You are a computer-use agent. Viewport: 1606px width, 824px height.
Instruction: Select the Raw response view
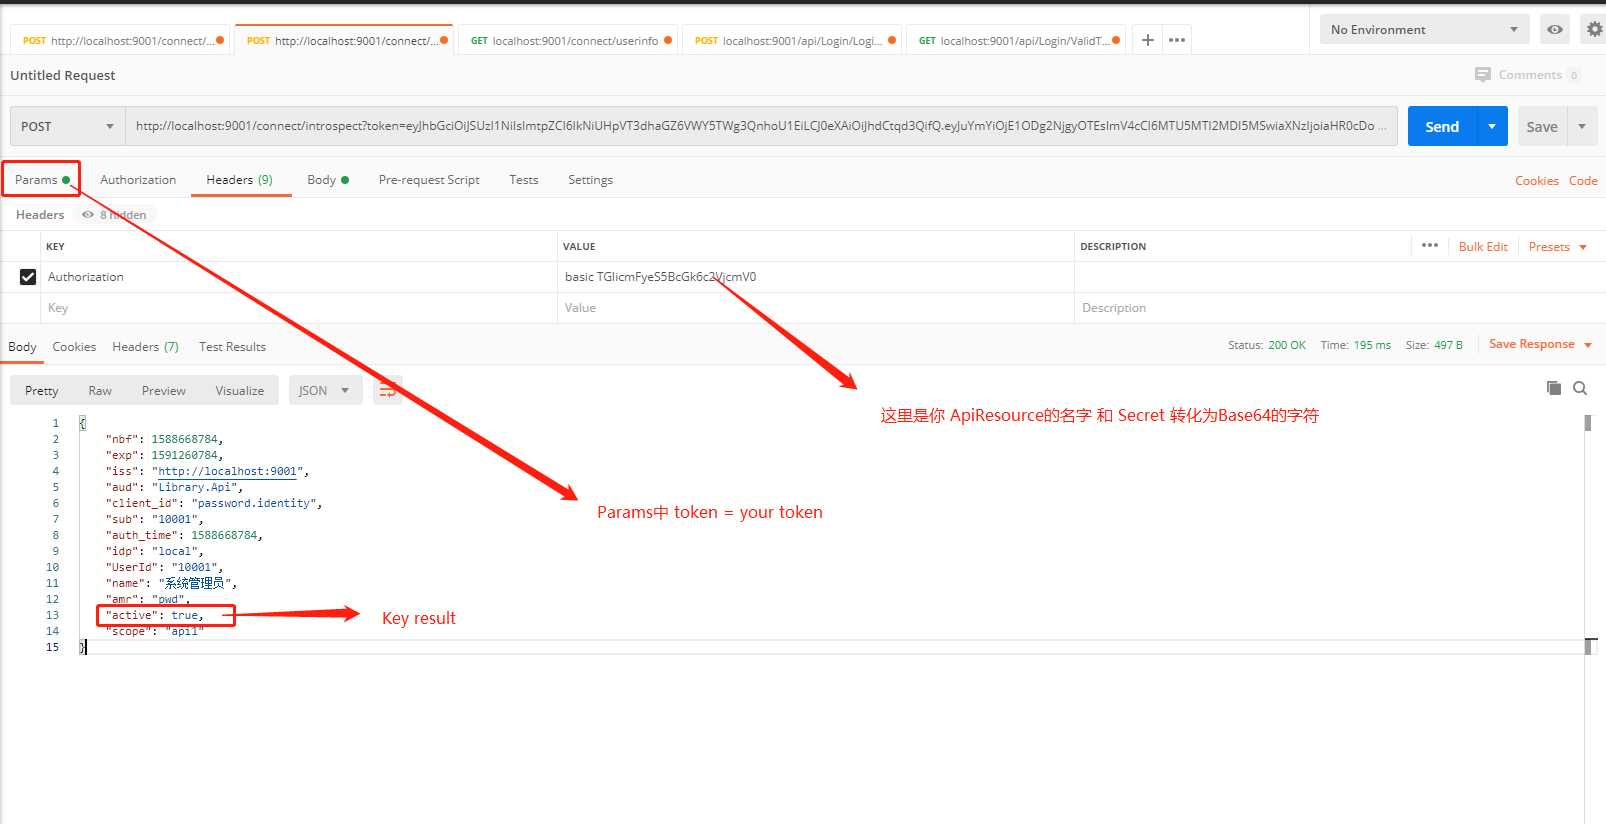click(x=100, y=391)
